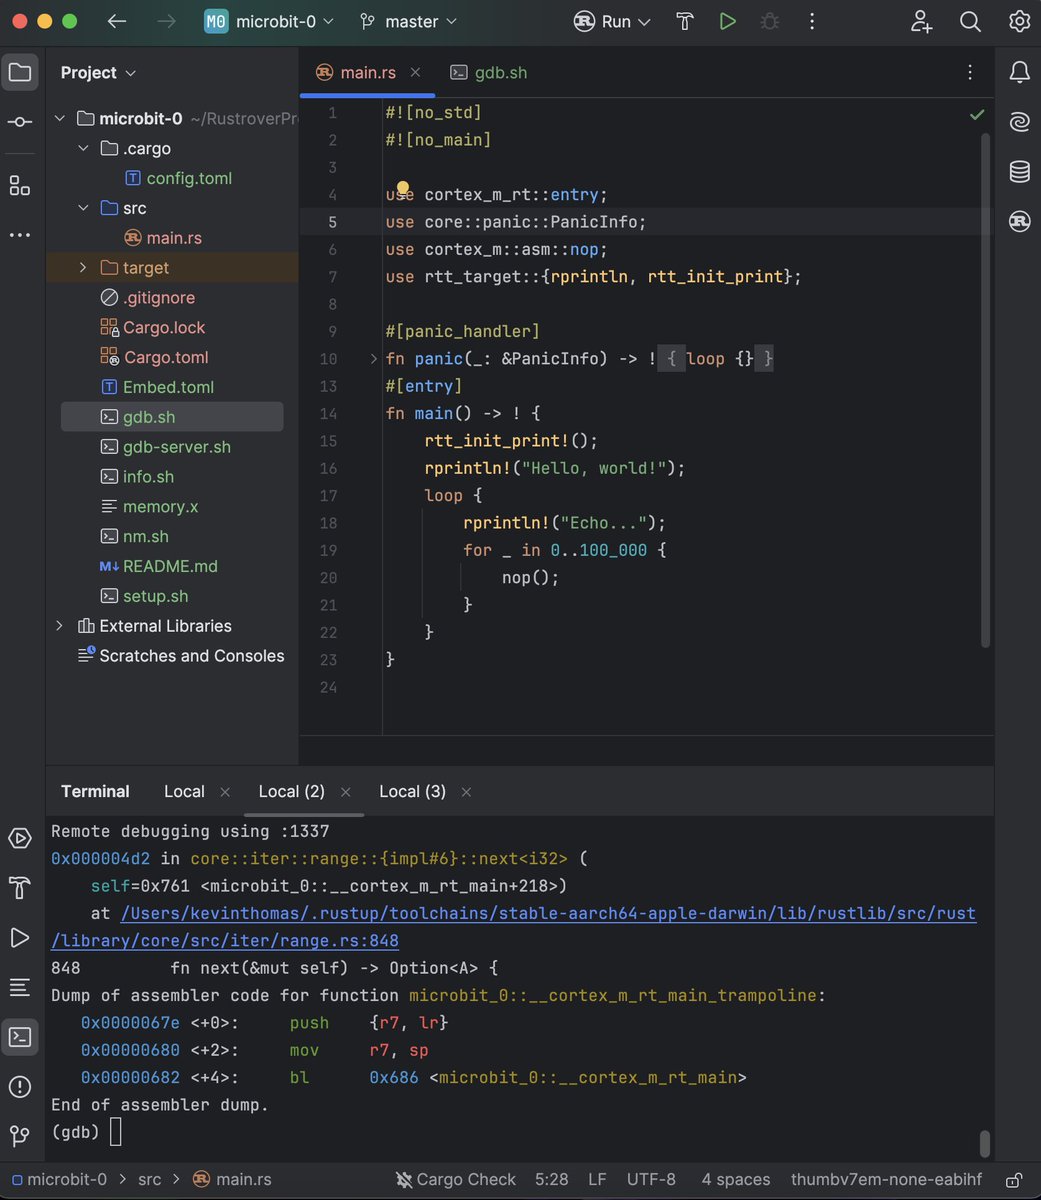Show more tool windows ellipsis
Image resolution: width=1041 pixels, height=1200 pixels.
click(19, 235)
